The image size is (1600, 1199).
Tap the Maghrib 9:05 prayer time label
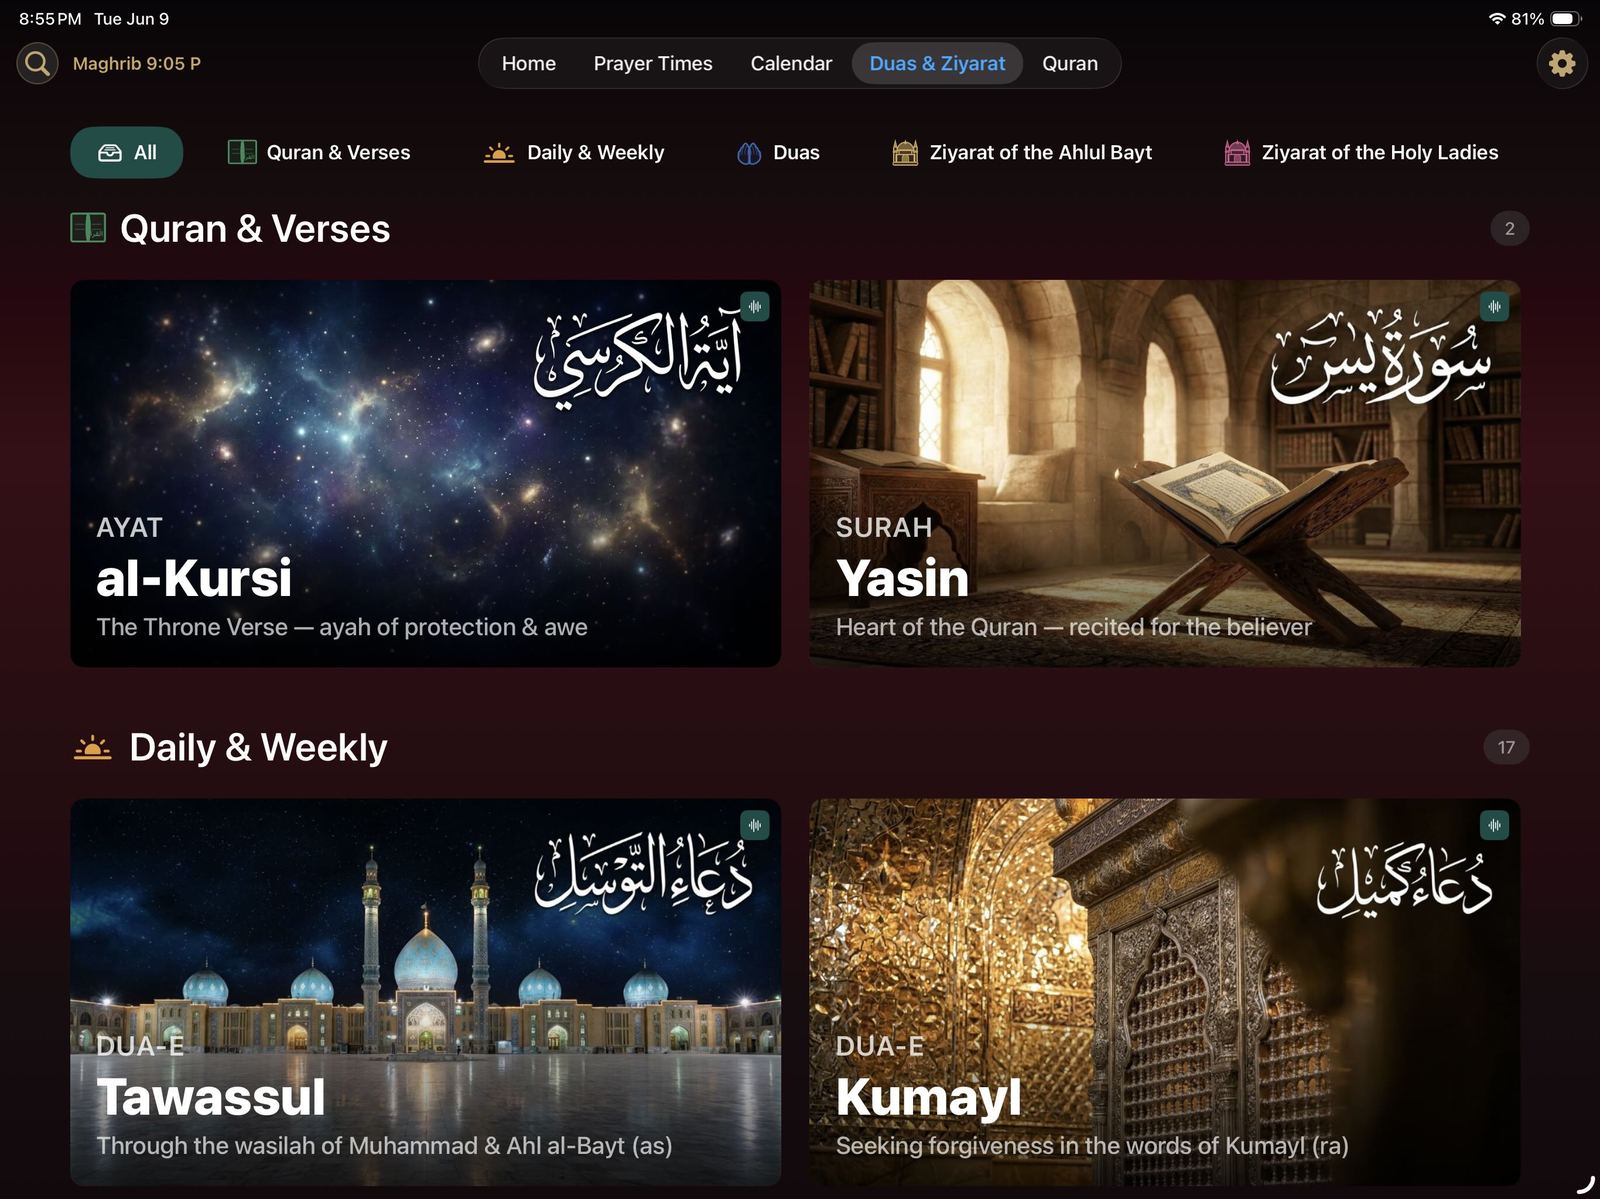(x=137, y=64)
